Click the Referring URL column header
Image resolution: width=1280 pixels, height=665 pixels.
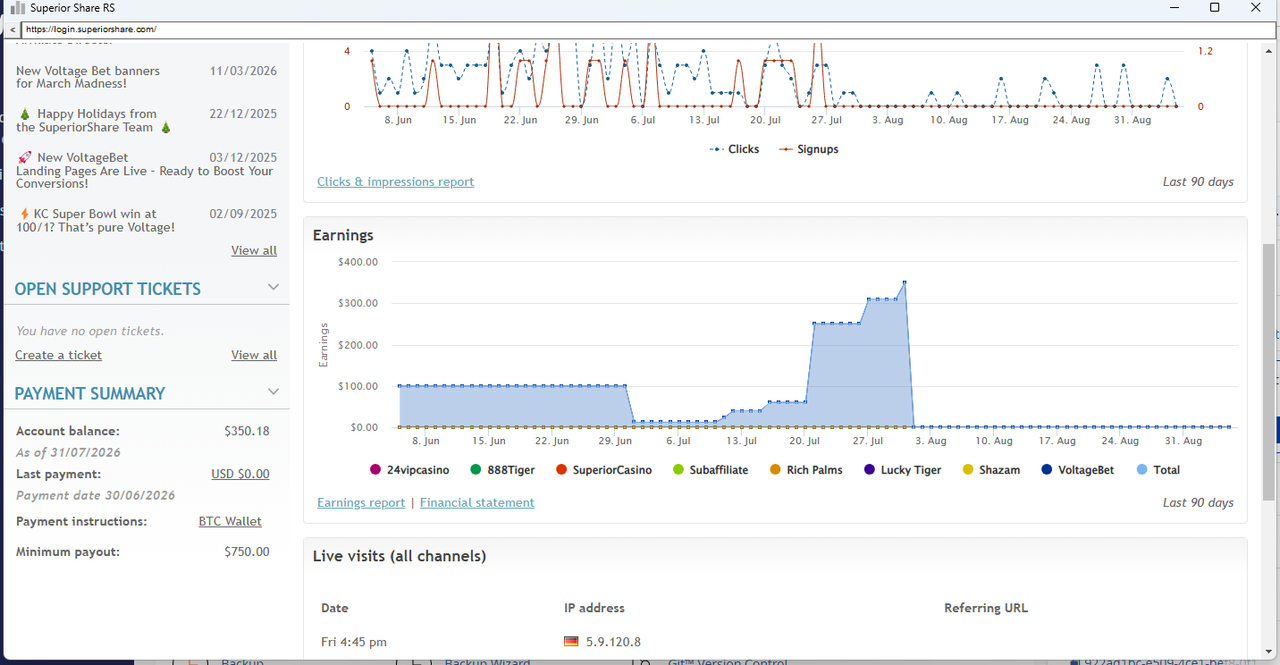(x=986, y=608)
